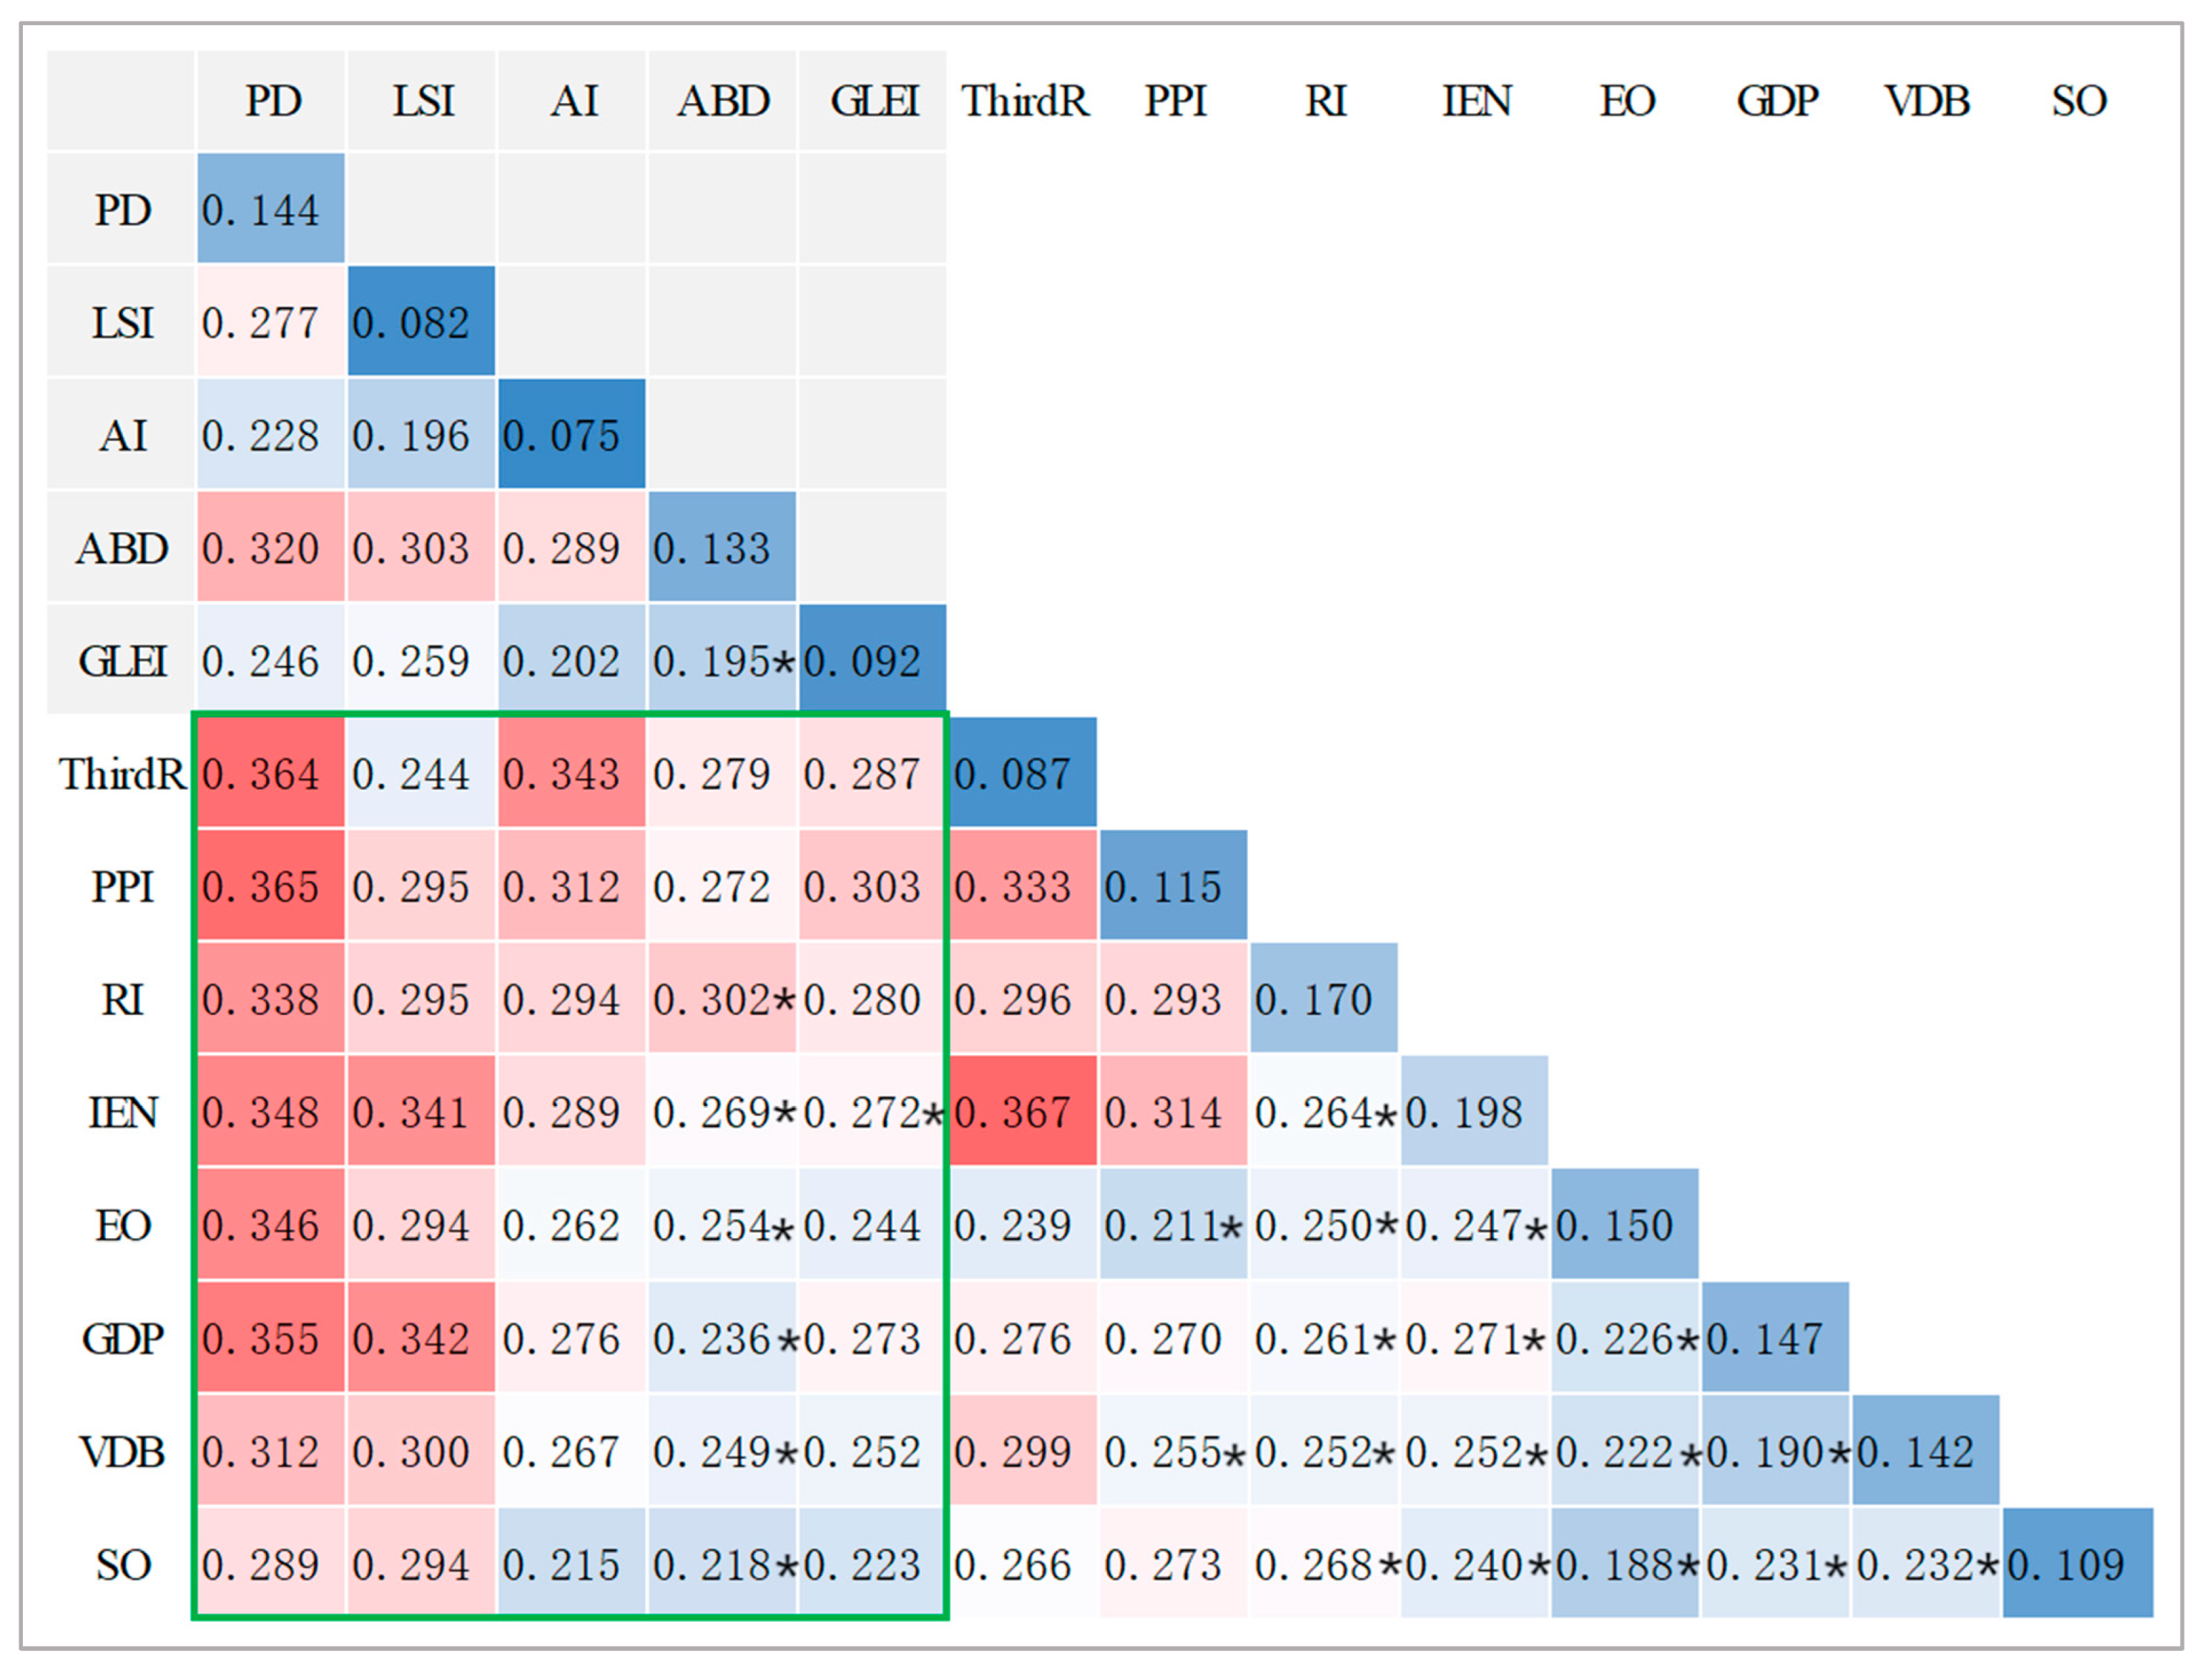
Task: Select the 0.188* cell in SO row
Action: click(1625, 1564)
